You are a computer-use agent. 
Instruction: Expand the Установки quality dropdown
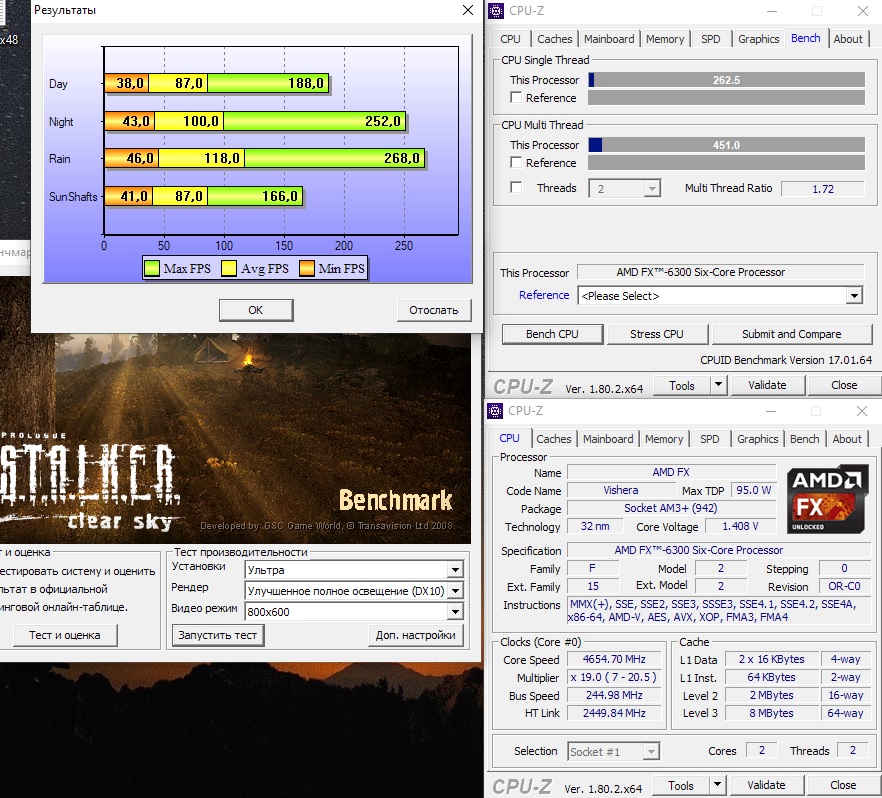(x=455, y=570)
